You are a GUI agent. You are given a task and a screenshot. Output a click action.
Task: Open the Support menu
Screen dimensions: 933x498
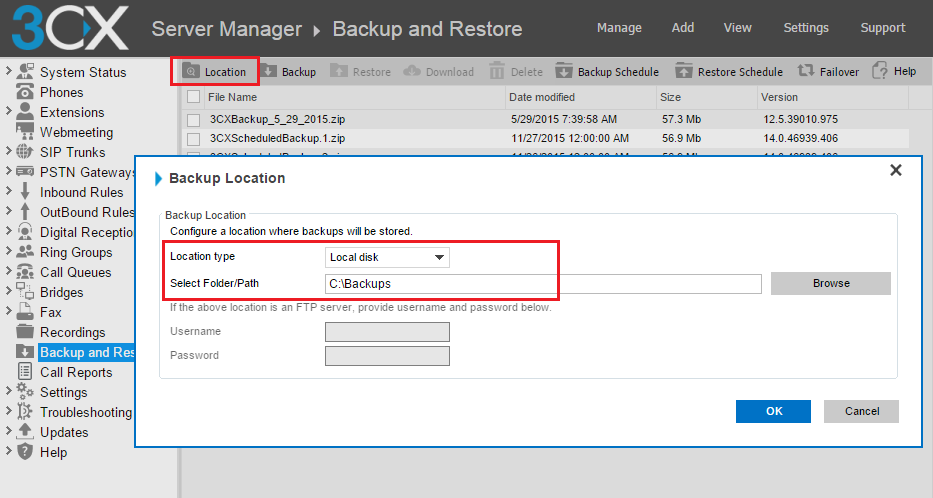(882, 28)
